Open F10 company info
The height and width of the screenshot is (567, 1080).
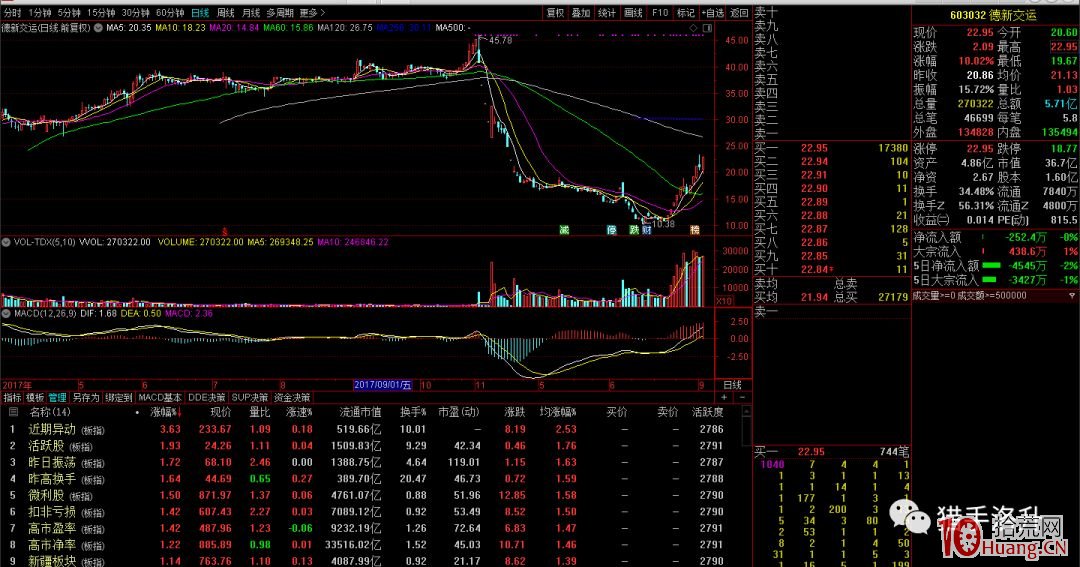[660, 13]
